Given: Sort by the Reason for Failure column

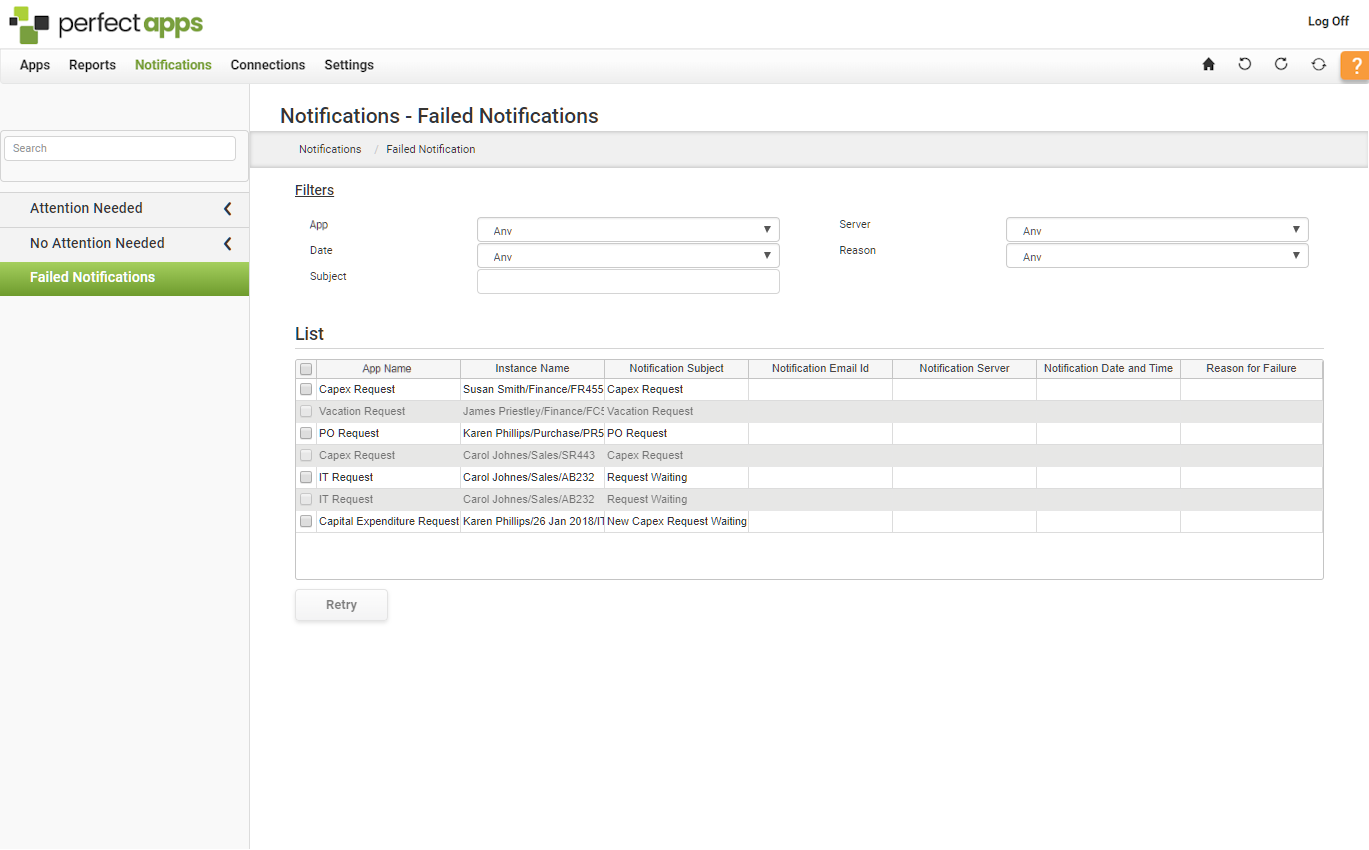Looking at the screenshot, I should [x=1251, y=369].
